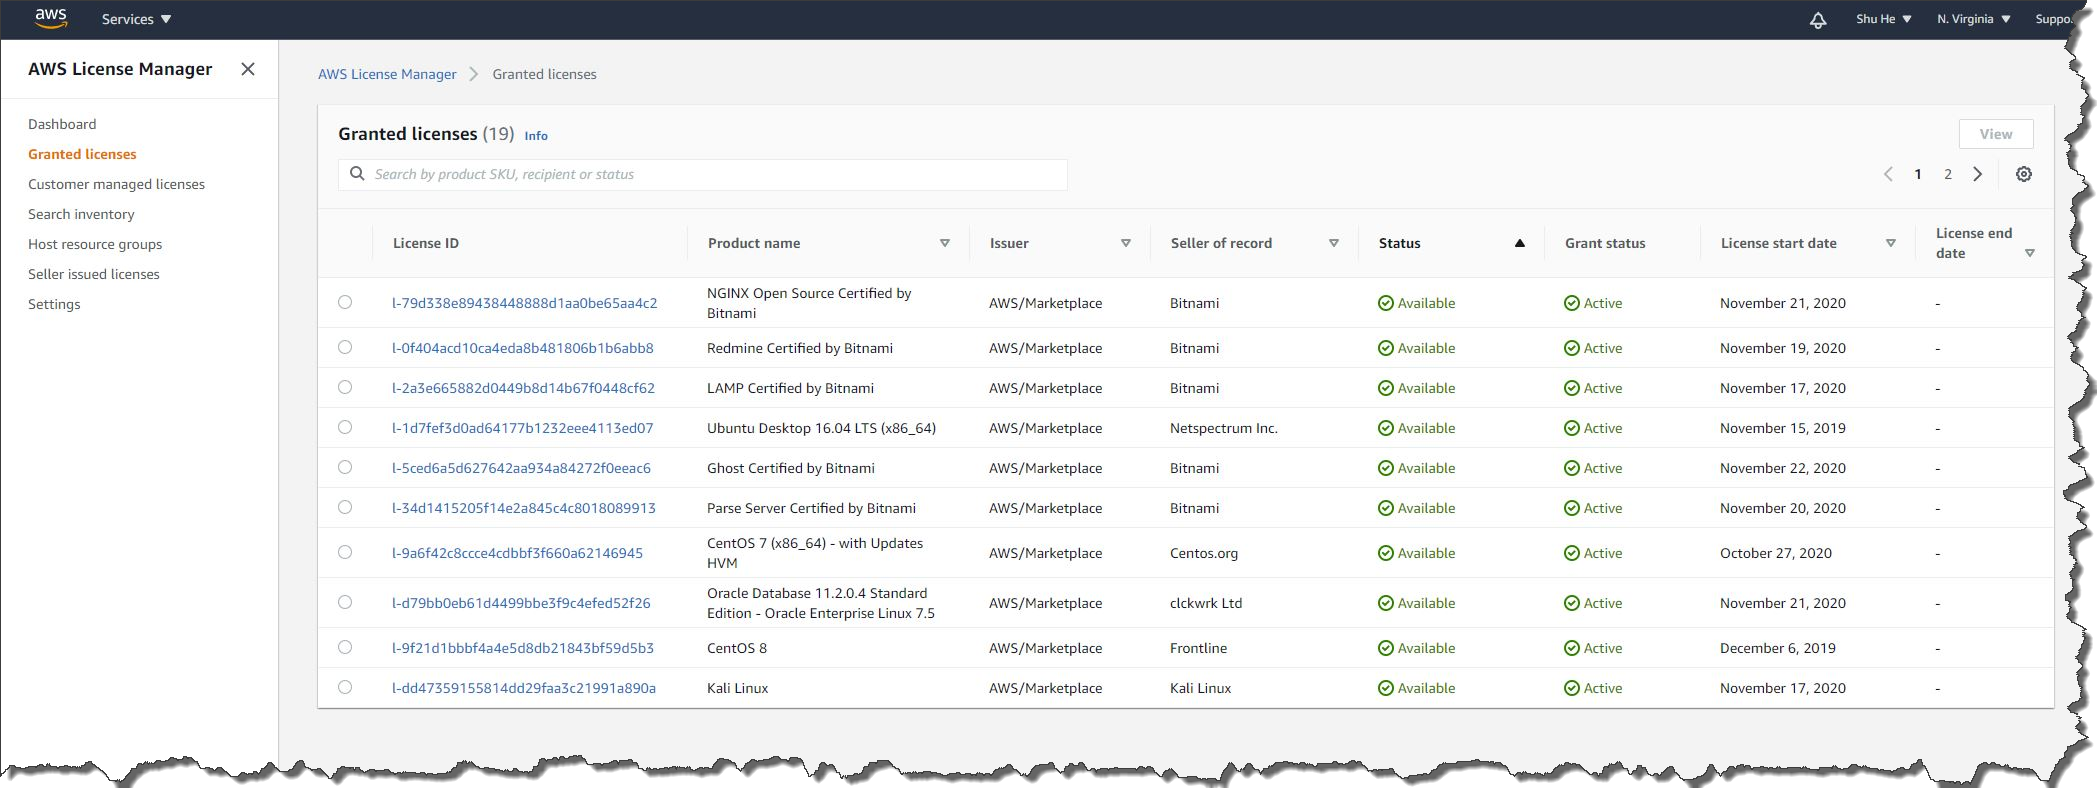Screen dimensions: 2097x788
Task: Click the Grant status column header
Action: tap(1605, 243)
